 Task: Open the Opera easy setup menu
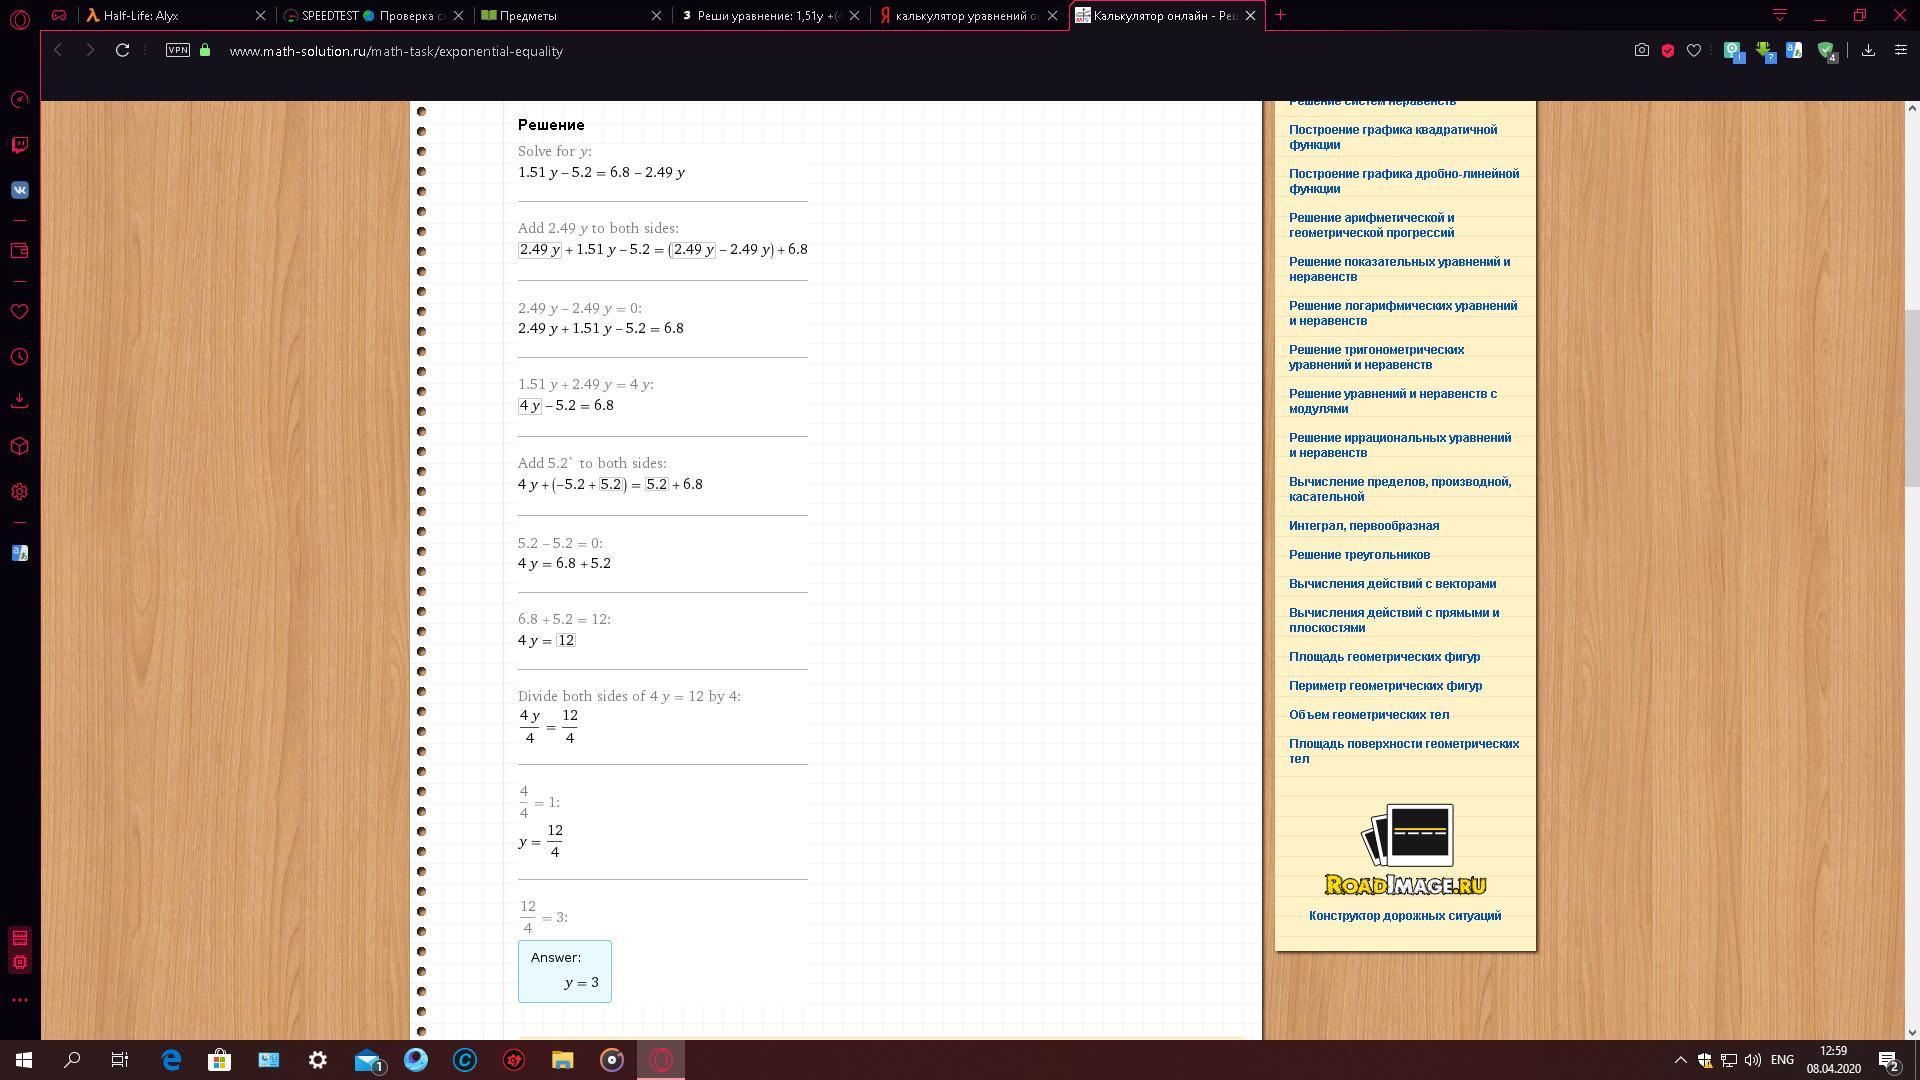[x=1900, y=50]
